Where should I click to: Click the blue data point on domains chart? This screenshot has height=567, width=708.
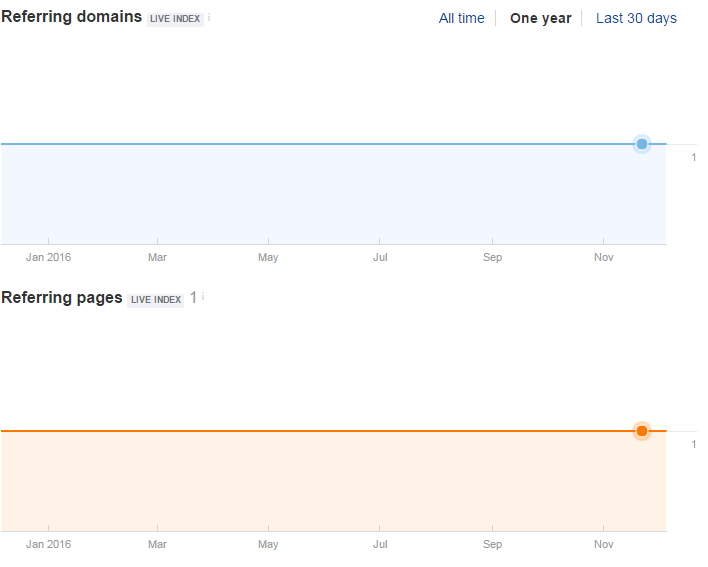642,144
